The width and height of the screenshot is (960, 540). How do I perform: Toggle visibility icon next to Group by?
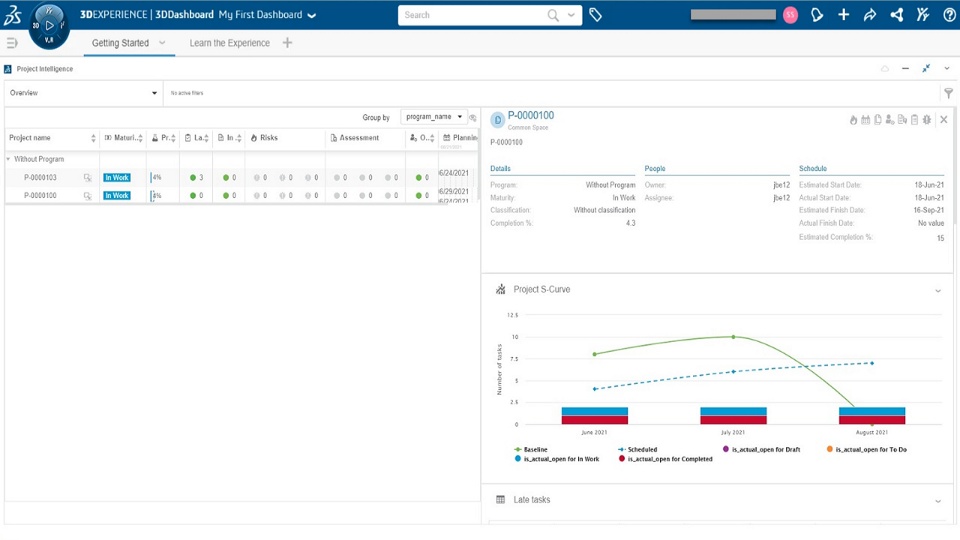pos(473,118)
